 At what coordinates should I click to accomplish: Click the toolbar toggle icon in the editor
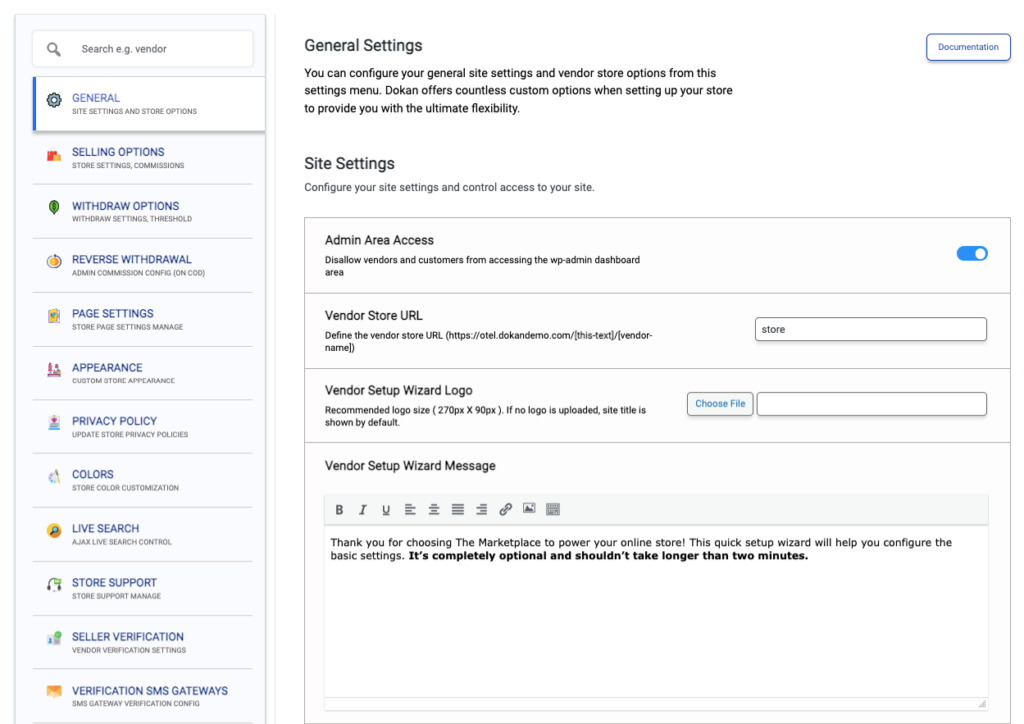(x=553, y=509)
